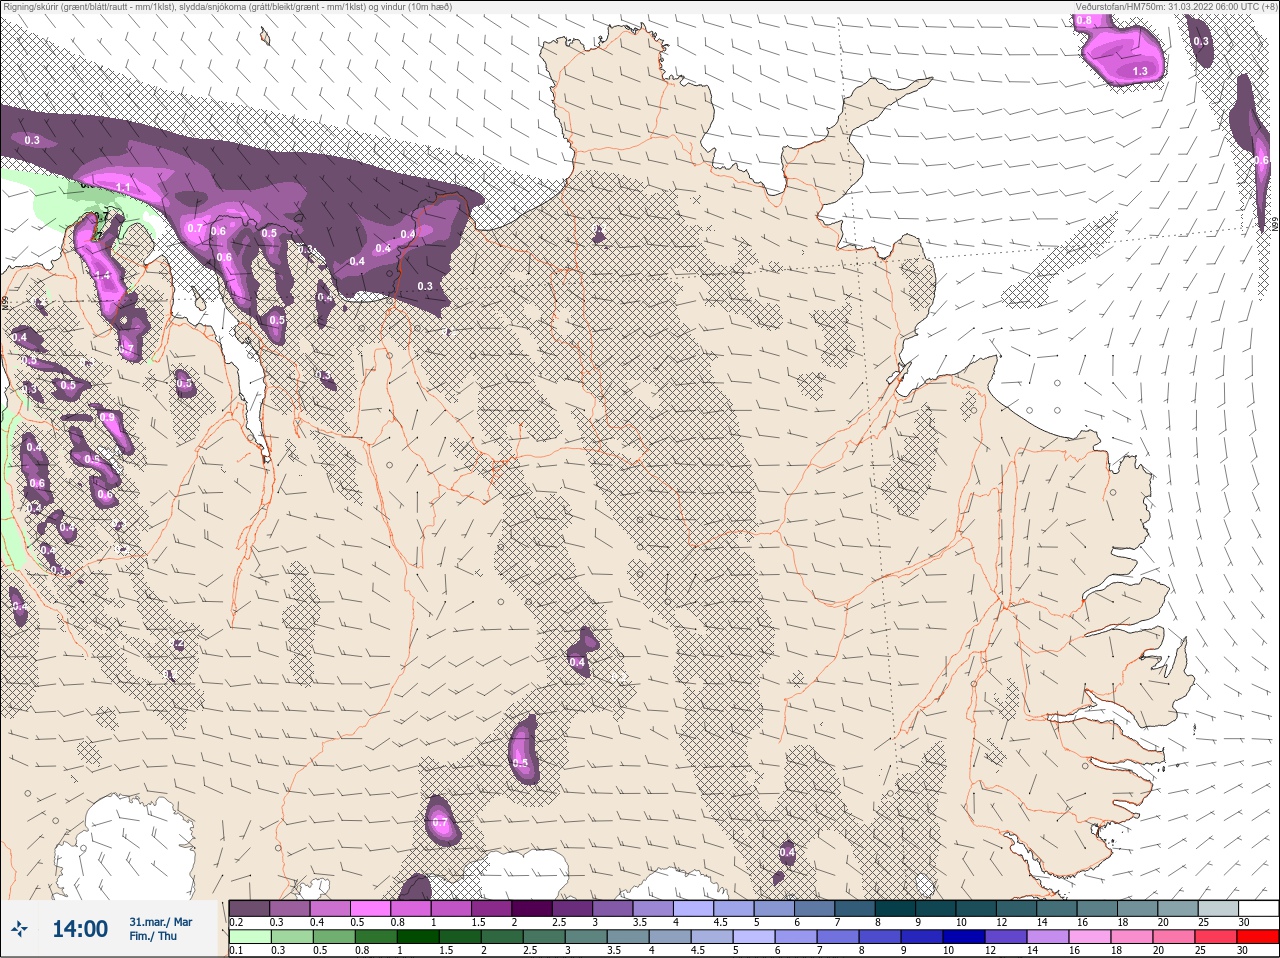
Task: Click the 14:00 forecast time display
Action: (80, 929)
